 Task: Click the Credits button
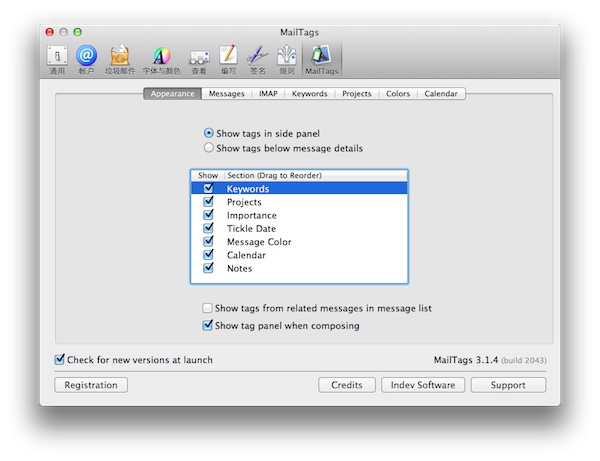tap(347, 385)
